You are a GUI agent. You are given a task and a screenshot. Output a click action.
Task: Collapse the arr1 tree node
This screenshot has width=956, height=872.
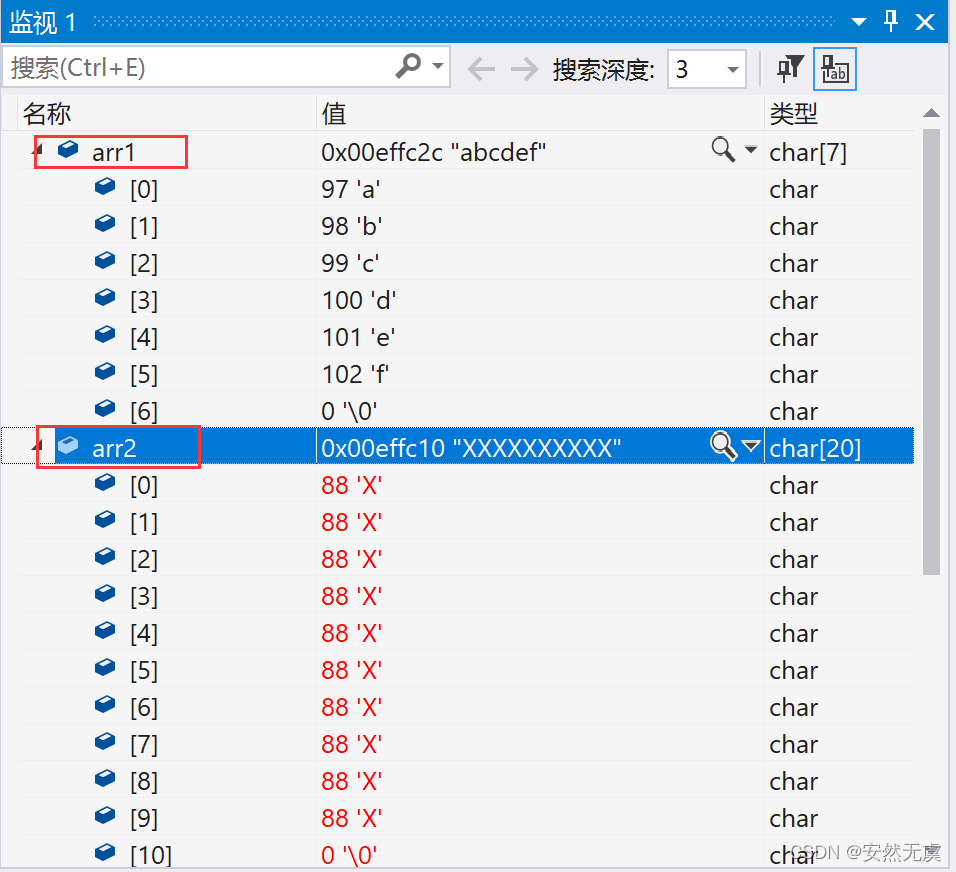[x=38, y=148]
